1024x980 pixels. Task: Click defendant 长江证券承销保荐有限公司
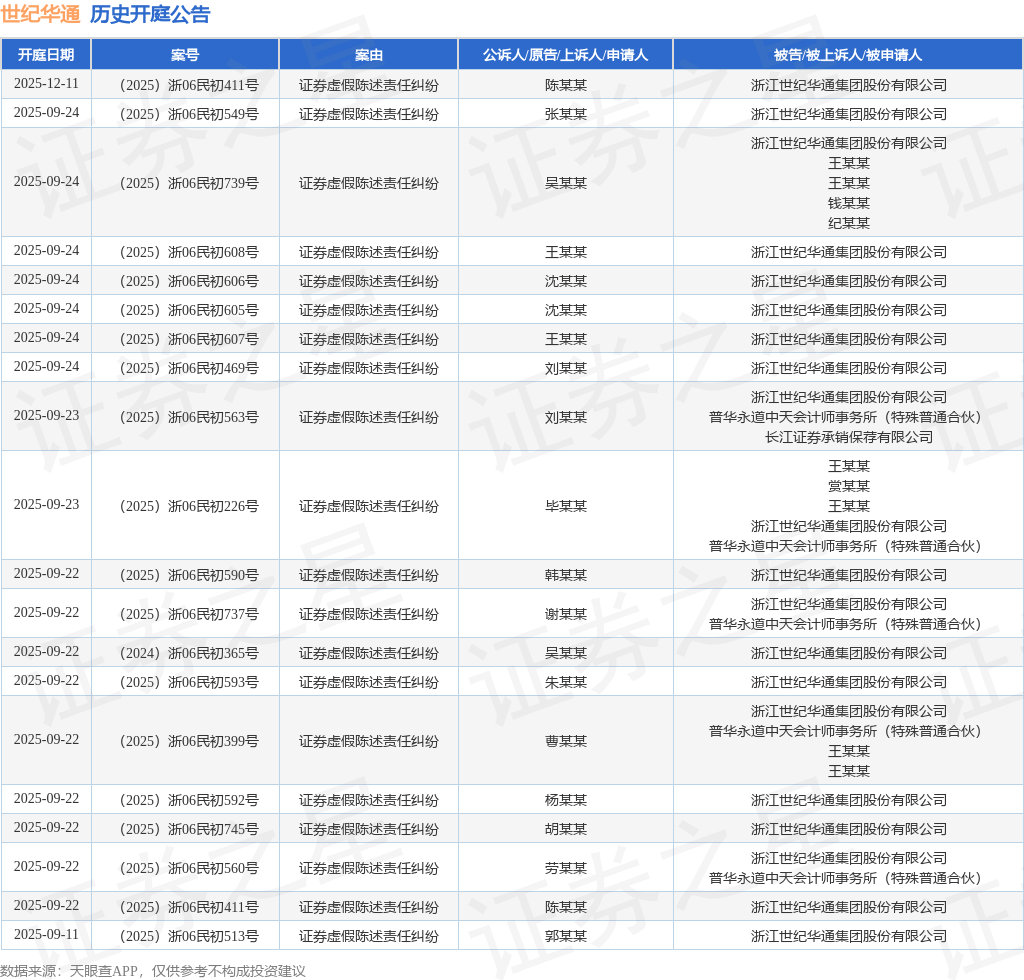[x=848, y=437]
